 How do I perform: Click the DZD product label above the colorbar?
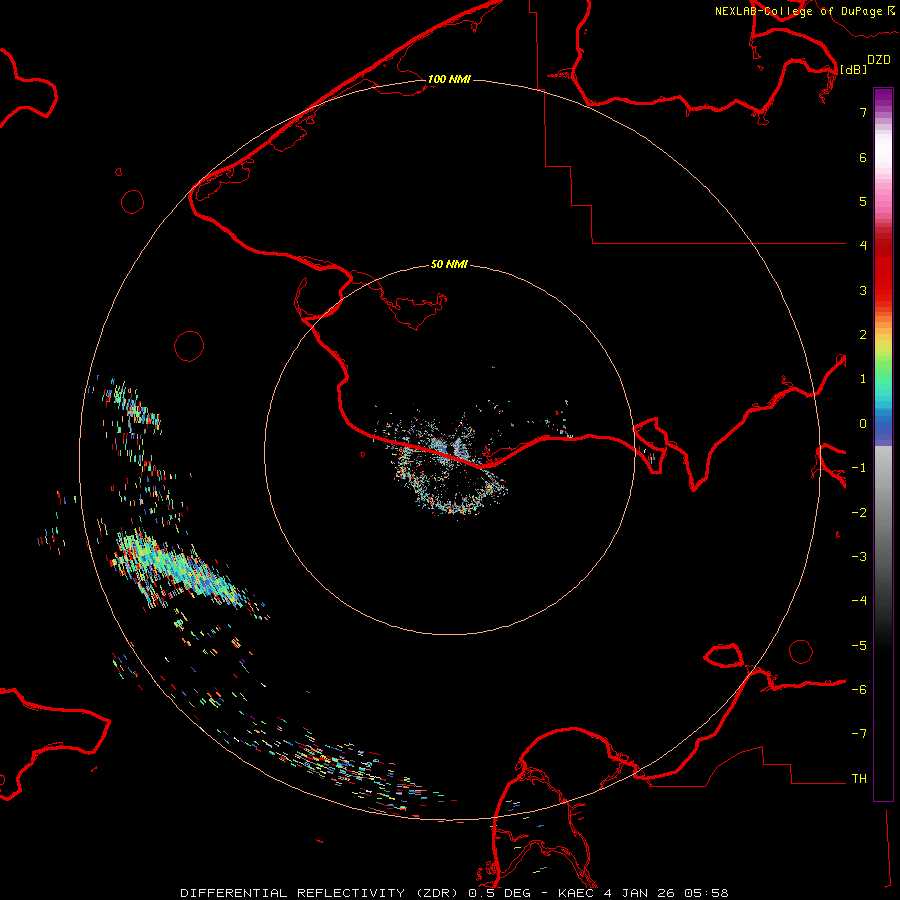(x=879, y=60)
